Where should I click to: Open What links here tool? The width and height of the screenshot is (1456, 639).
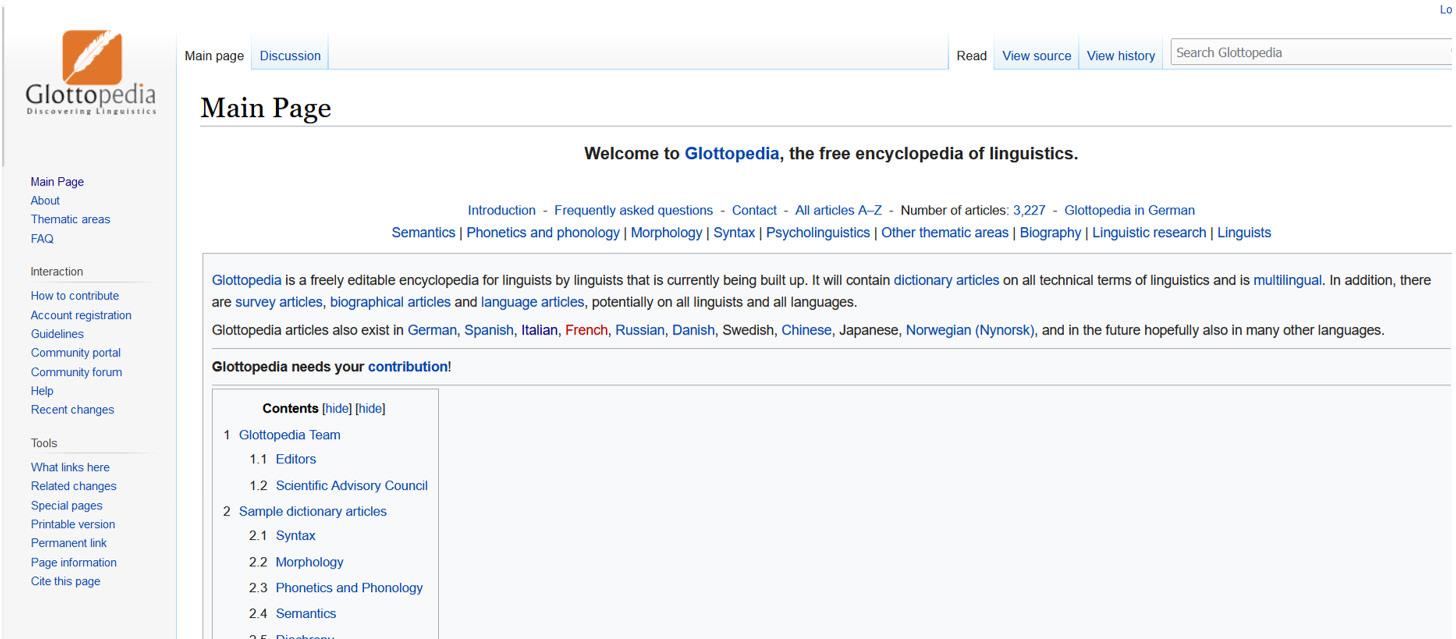[70, 468]
